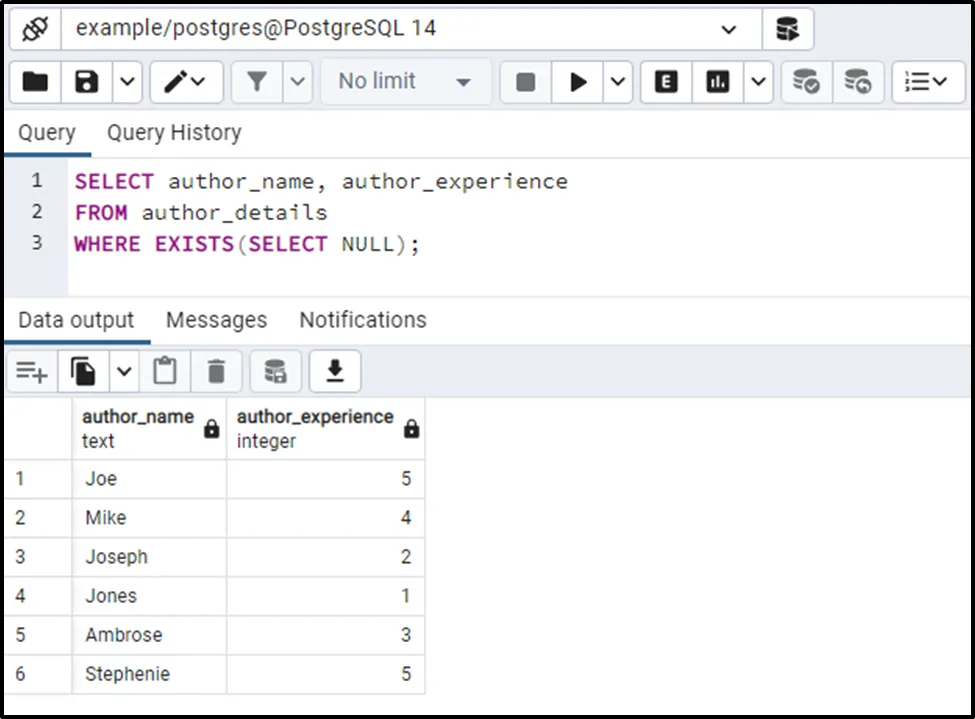Open the Notifications tab
Screen dimensions: 975x719
362,320
